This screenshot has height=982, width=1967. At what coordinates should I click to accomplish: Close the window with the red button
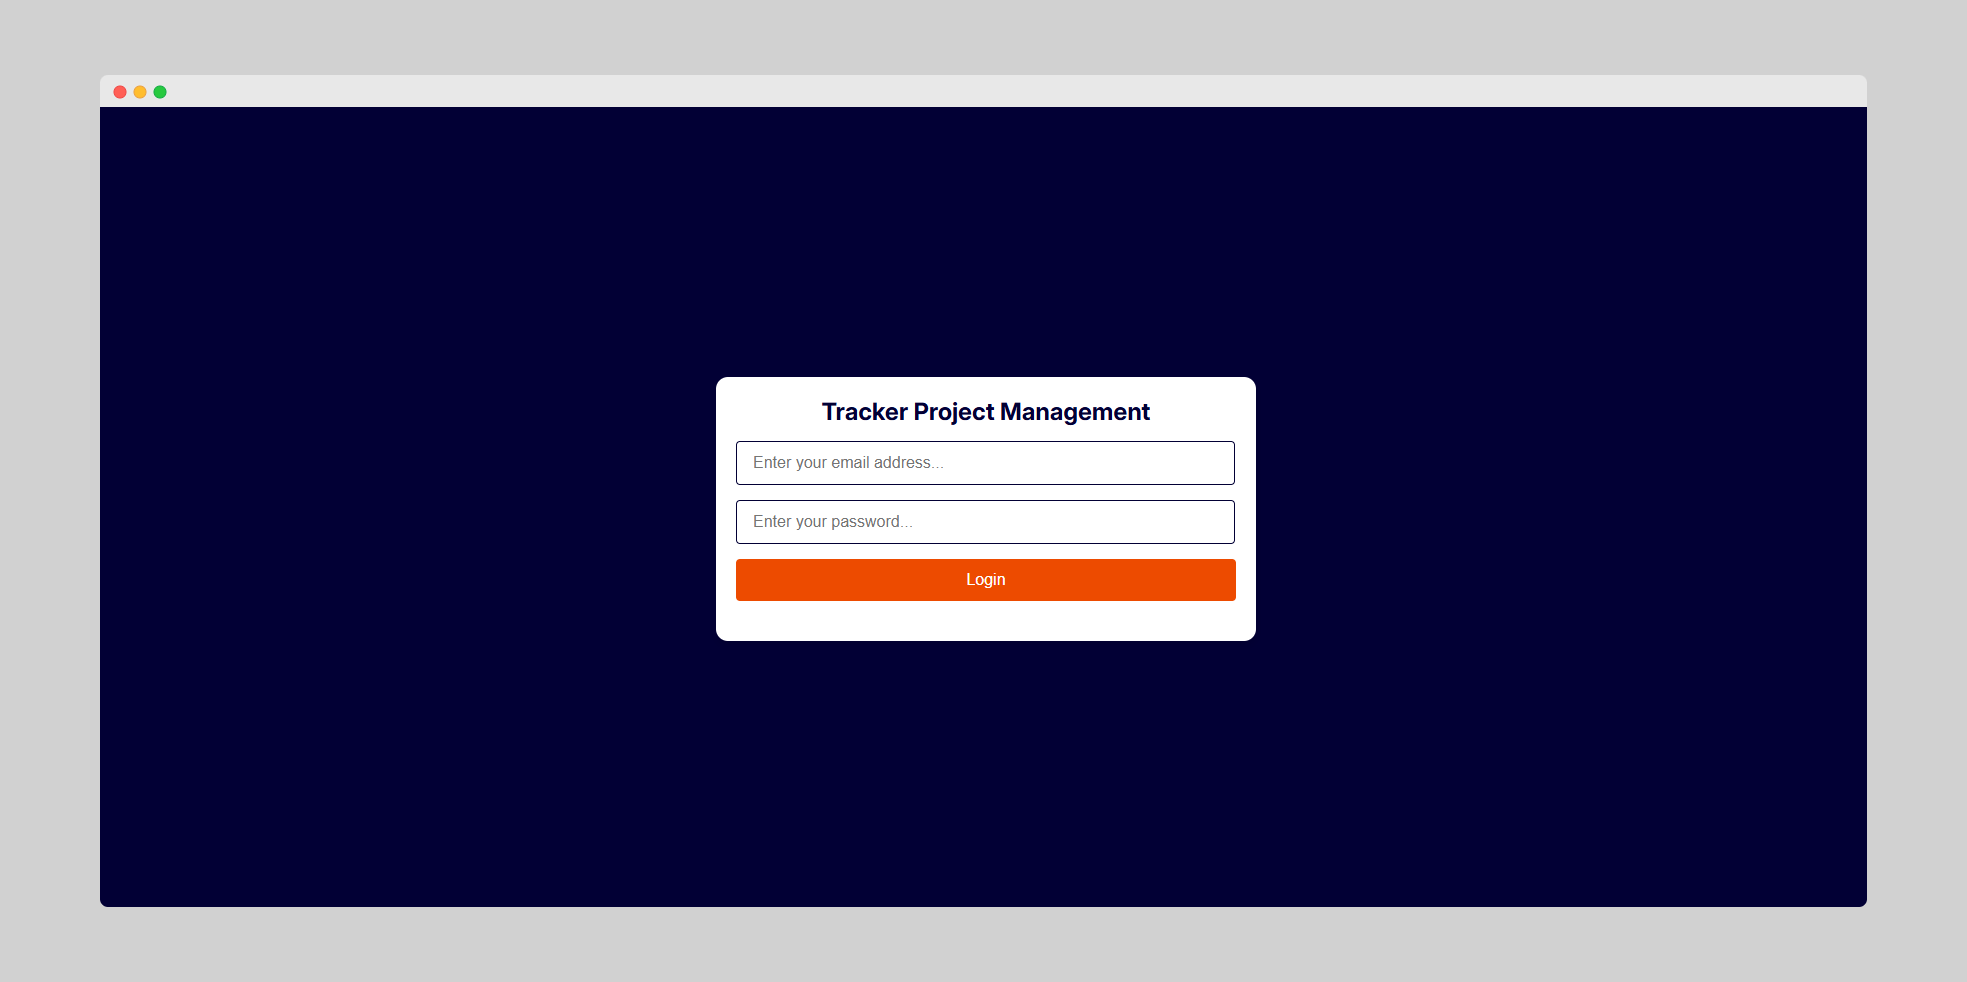pos(120,92)
